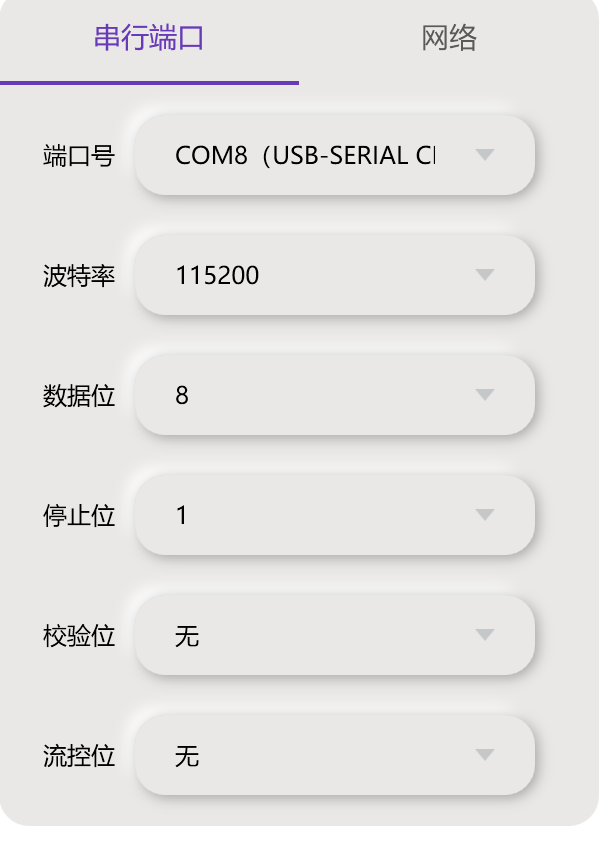Click the 数据位 dropdown arrow icon
Viewport: 614px width, 850px height.
tap(485, 394)
